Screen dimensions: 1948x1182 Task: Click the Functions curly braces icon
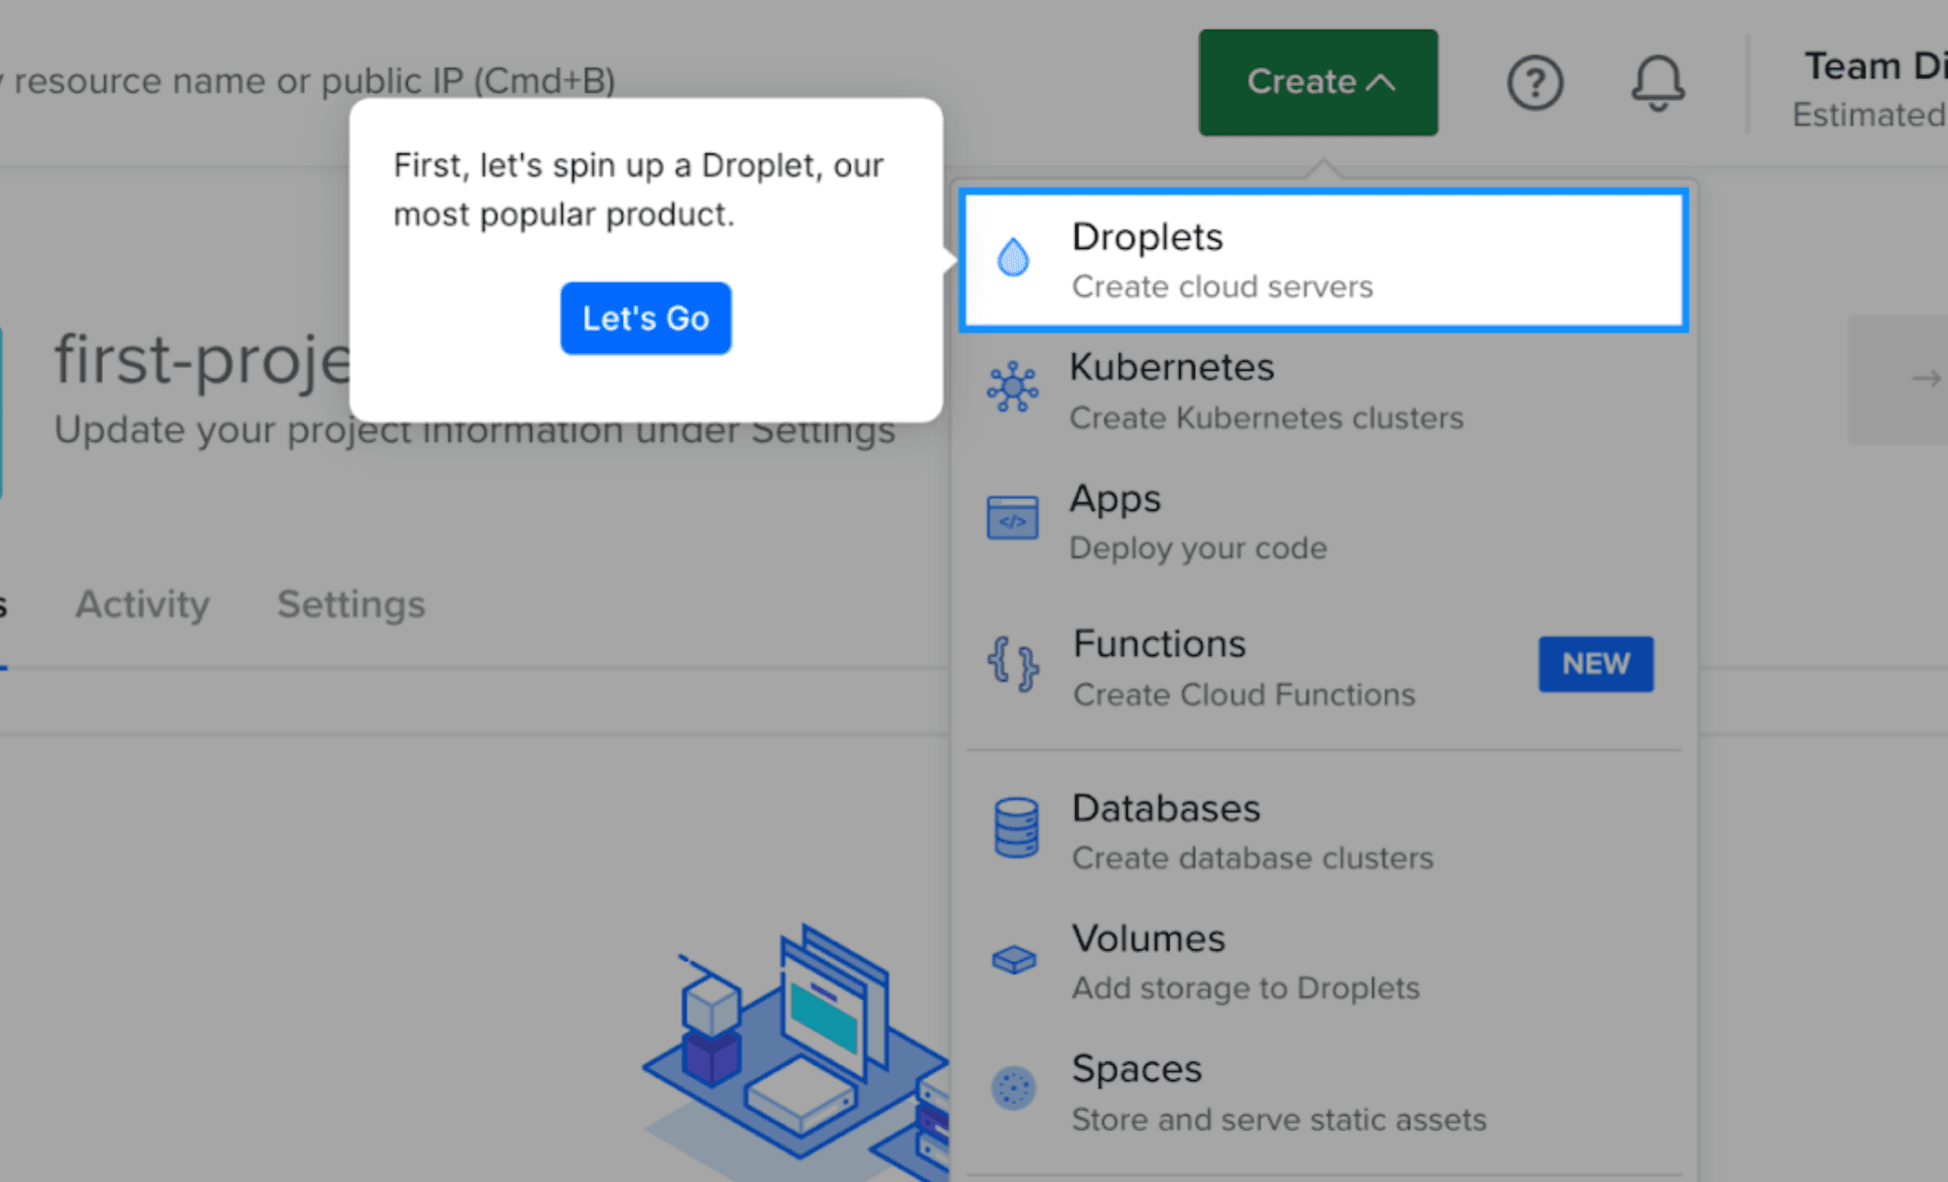[1013, 664]
